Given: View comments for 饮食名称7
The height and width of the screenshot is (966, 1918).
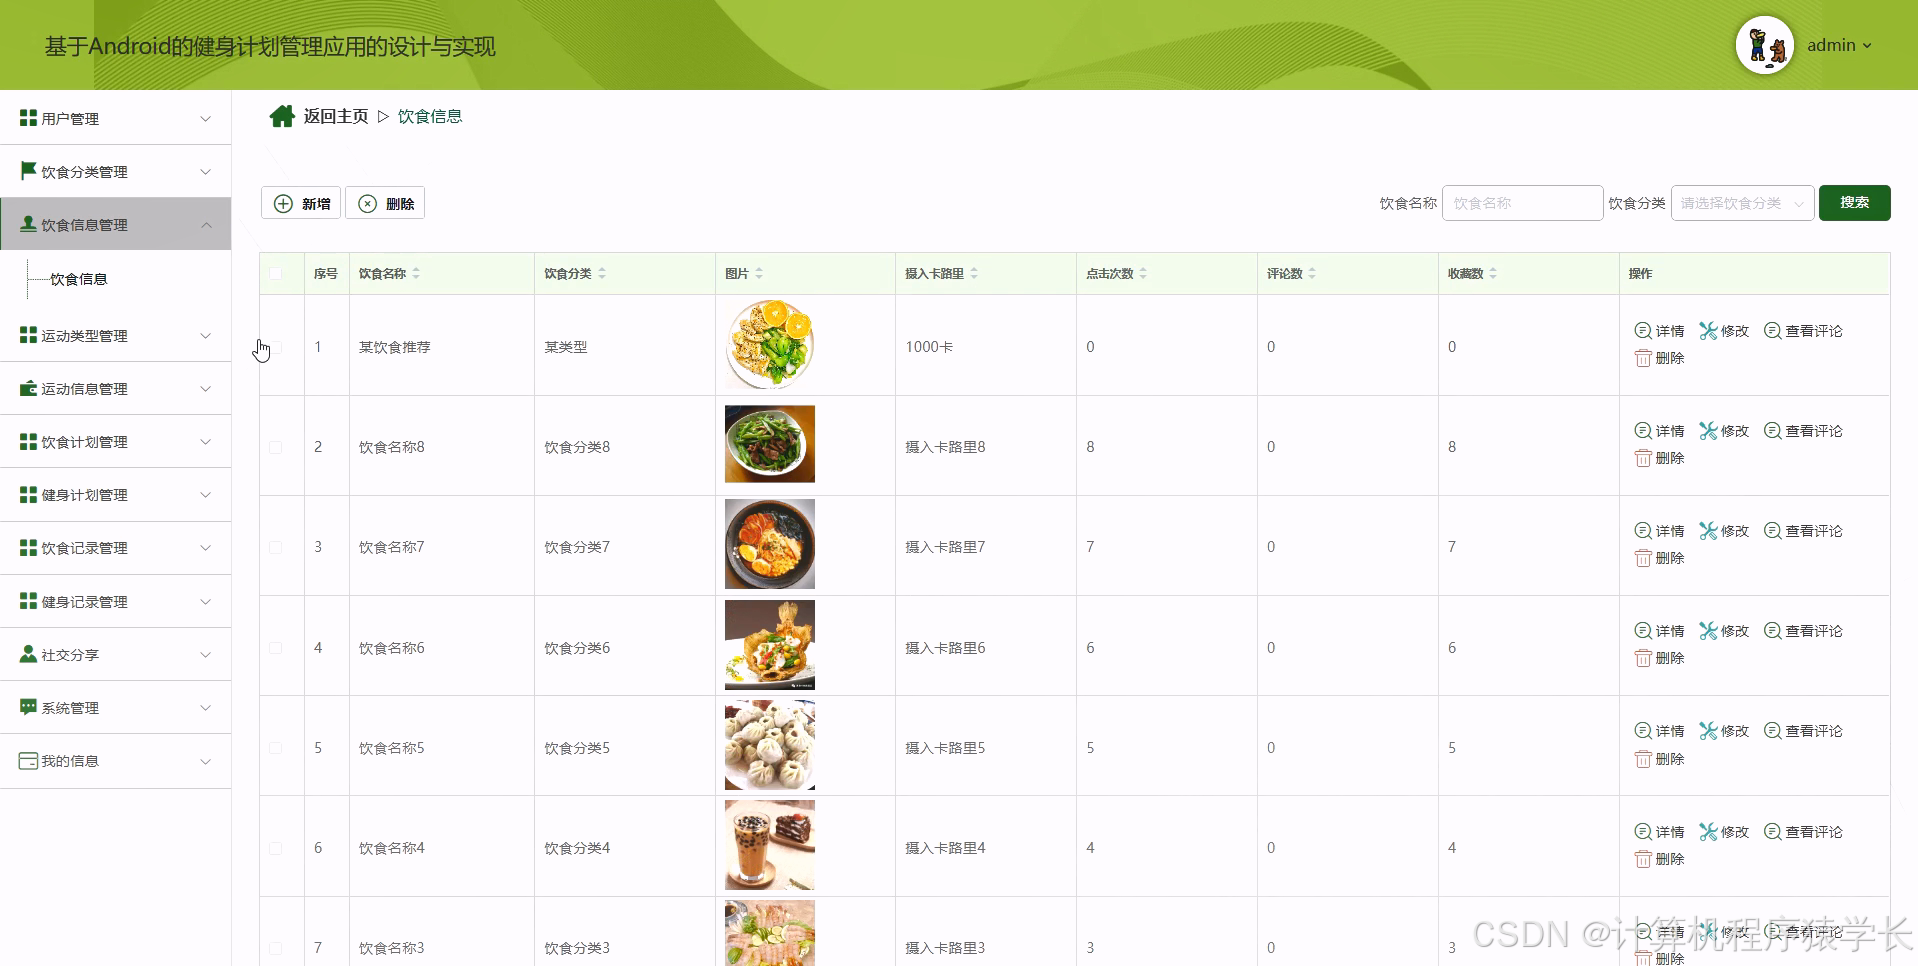Looking at the screenshot, I should point(1803,531).
